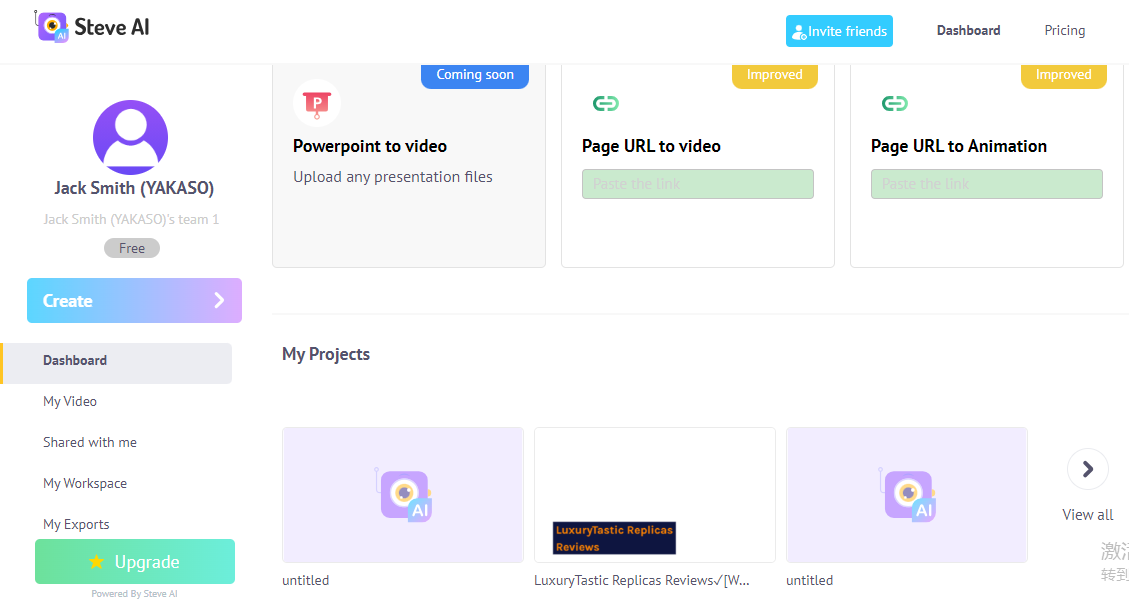Click link icon above Page URL to Animation
1129x616 pixels.
pyautogui.click(x=894, y=104)
